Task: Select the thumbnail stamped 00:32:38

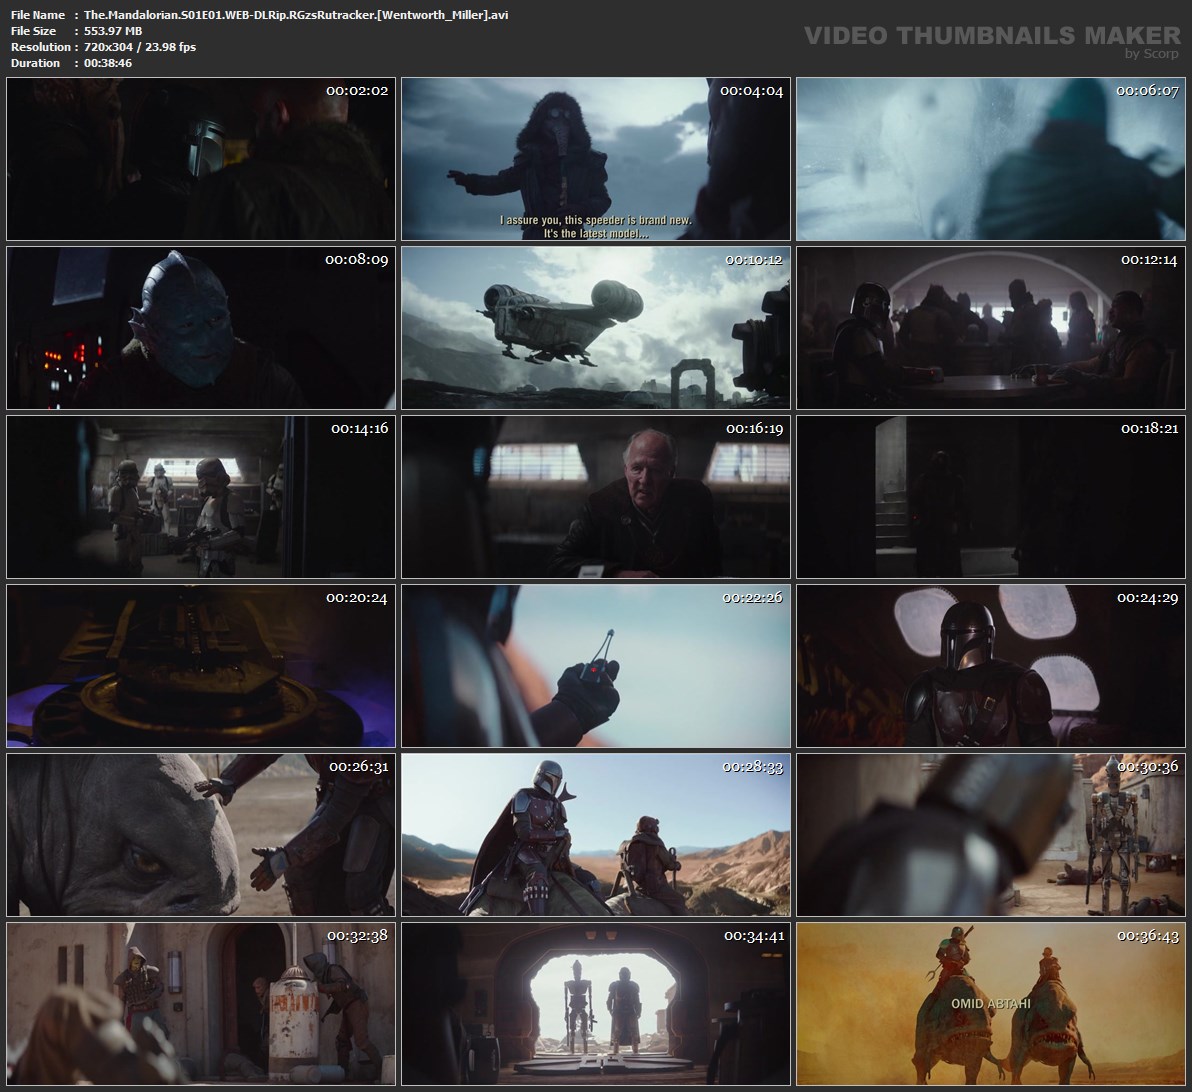Action: pyautogui.click(x=201, y=1004)
